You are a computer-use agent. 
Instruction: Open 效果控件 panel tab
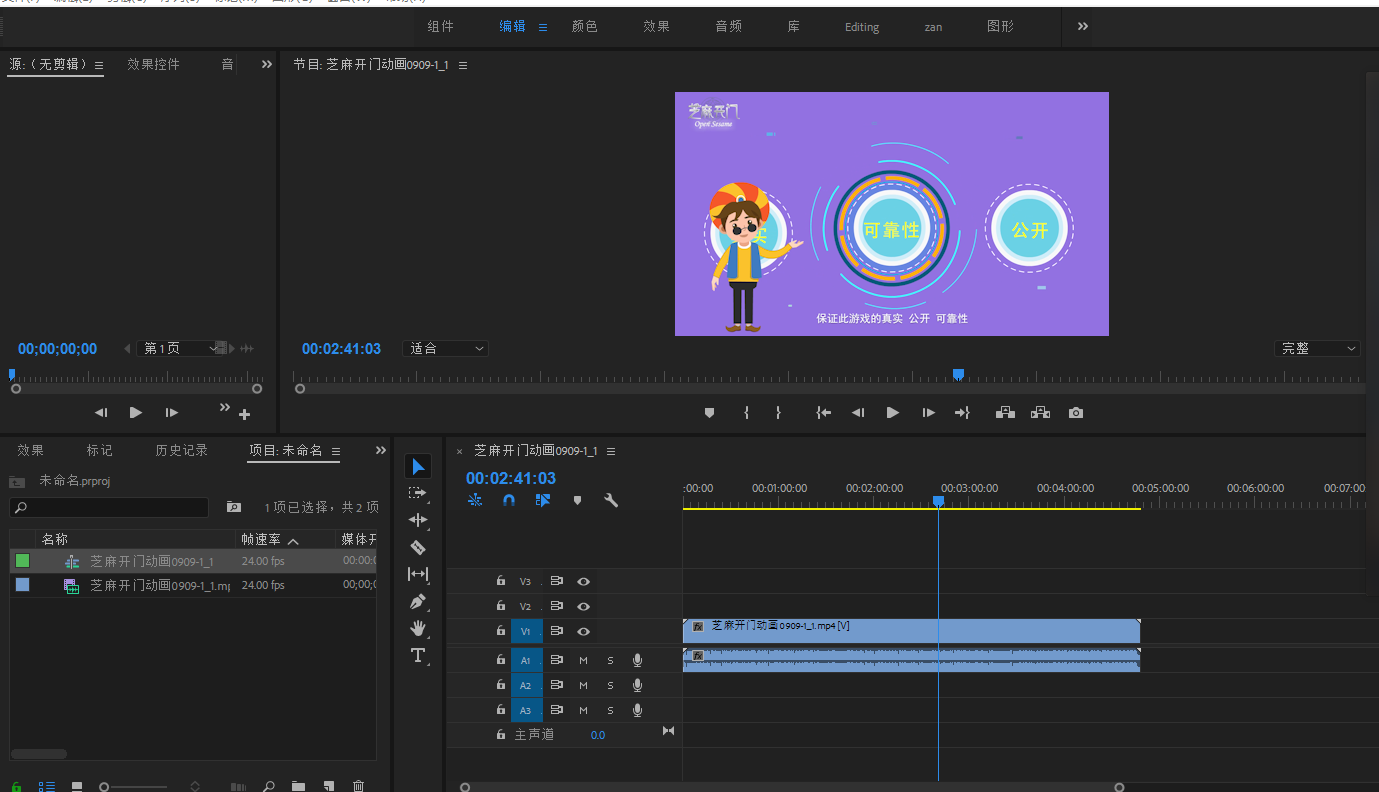(x=153, y=64)
